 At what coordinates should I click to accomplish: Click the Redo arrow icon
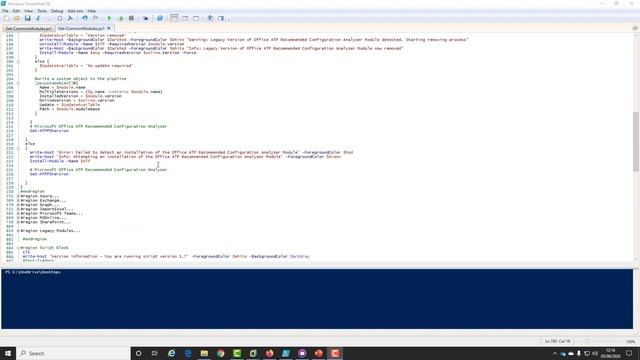96,18
